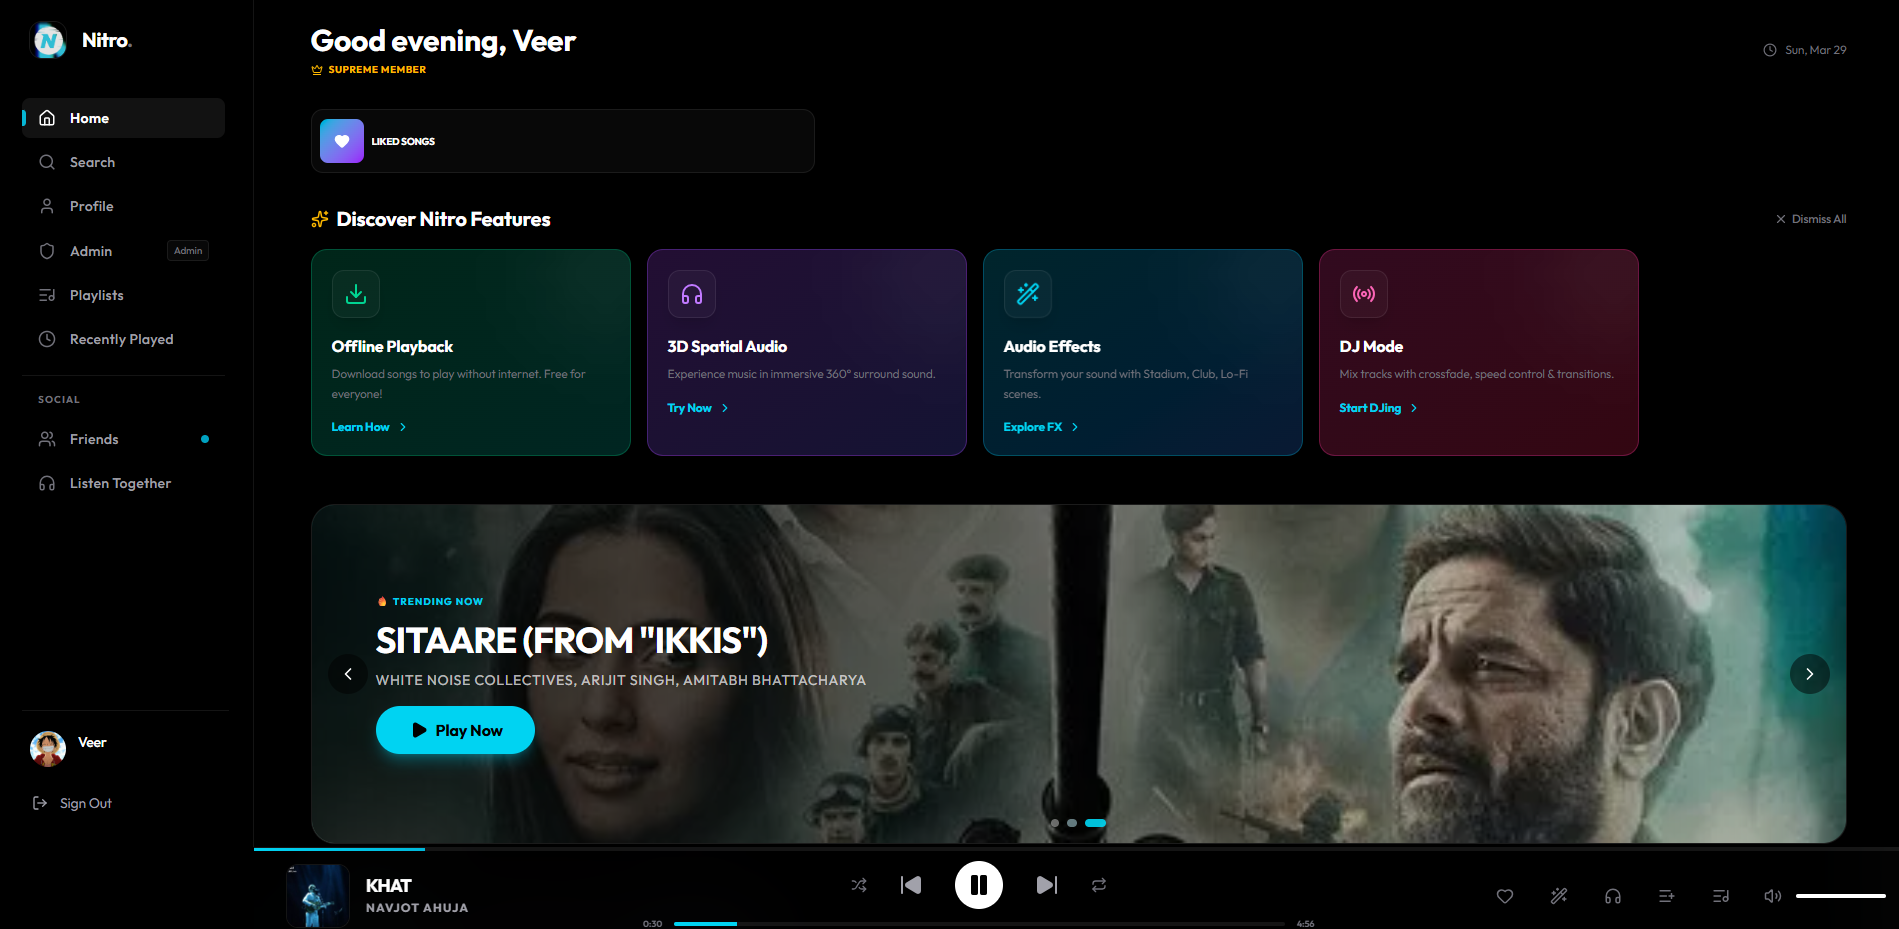This screenshot has width=1899, height=929.
Task: Mute using the volume speaker icon
Action: point(1773,896)
